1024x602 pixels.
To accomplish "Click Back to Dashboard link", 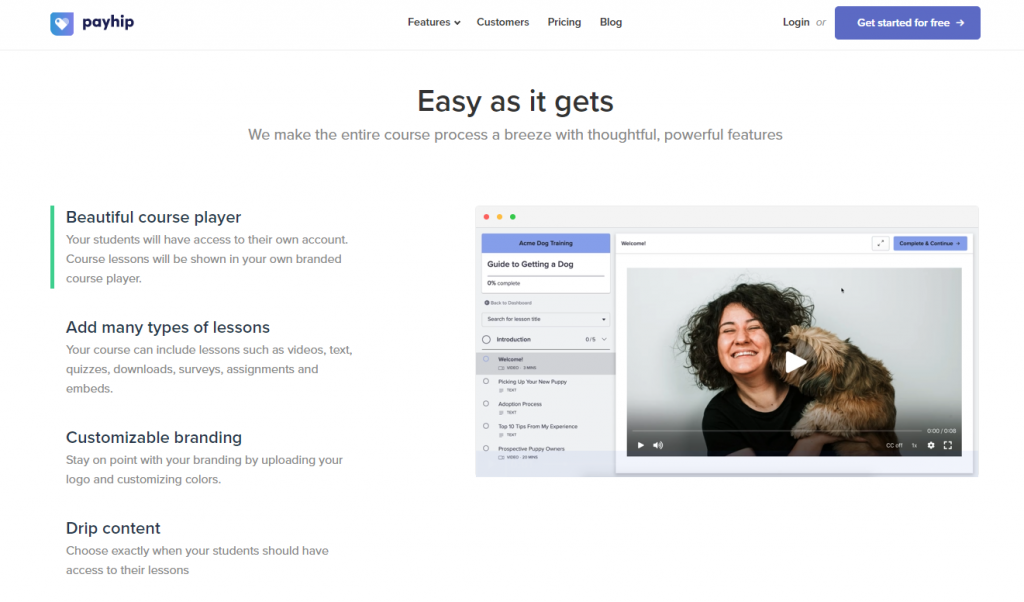I will click(x=508, y=303).
